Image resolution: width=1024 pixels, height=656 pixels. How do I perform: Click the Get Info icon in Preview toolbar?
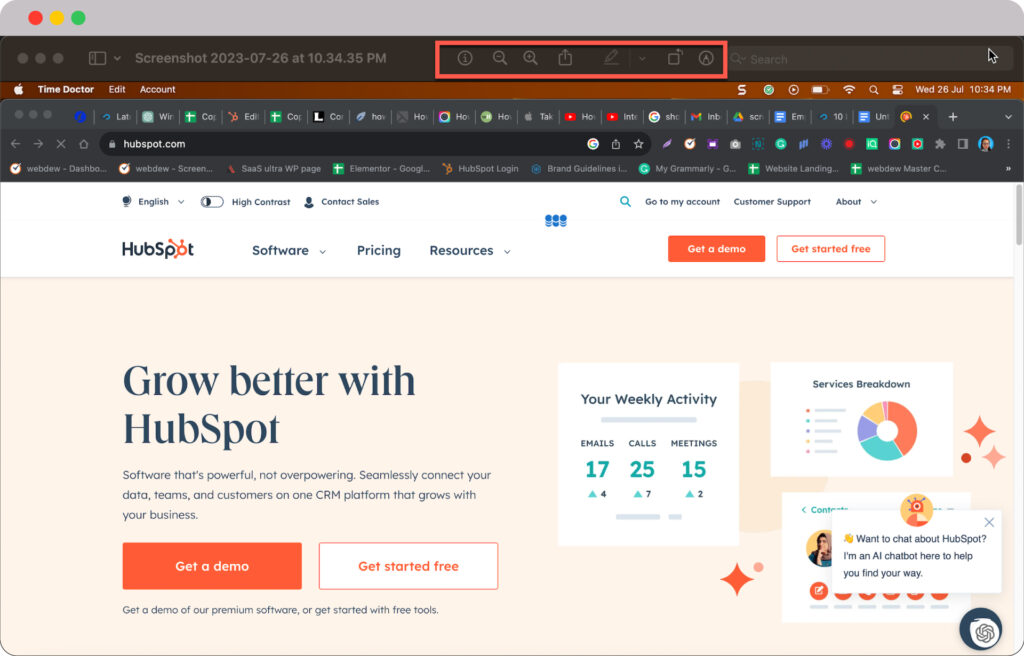[x=465, y=59]
